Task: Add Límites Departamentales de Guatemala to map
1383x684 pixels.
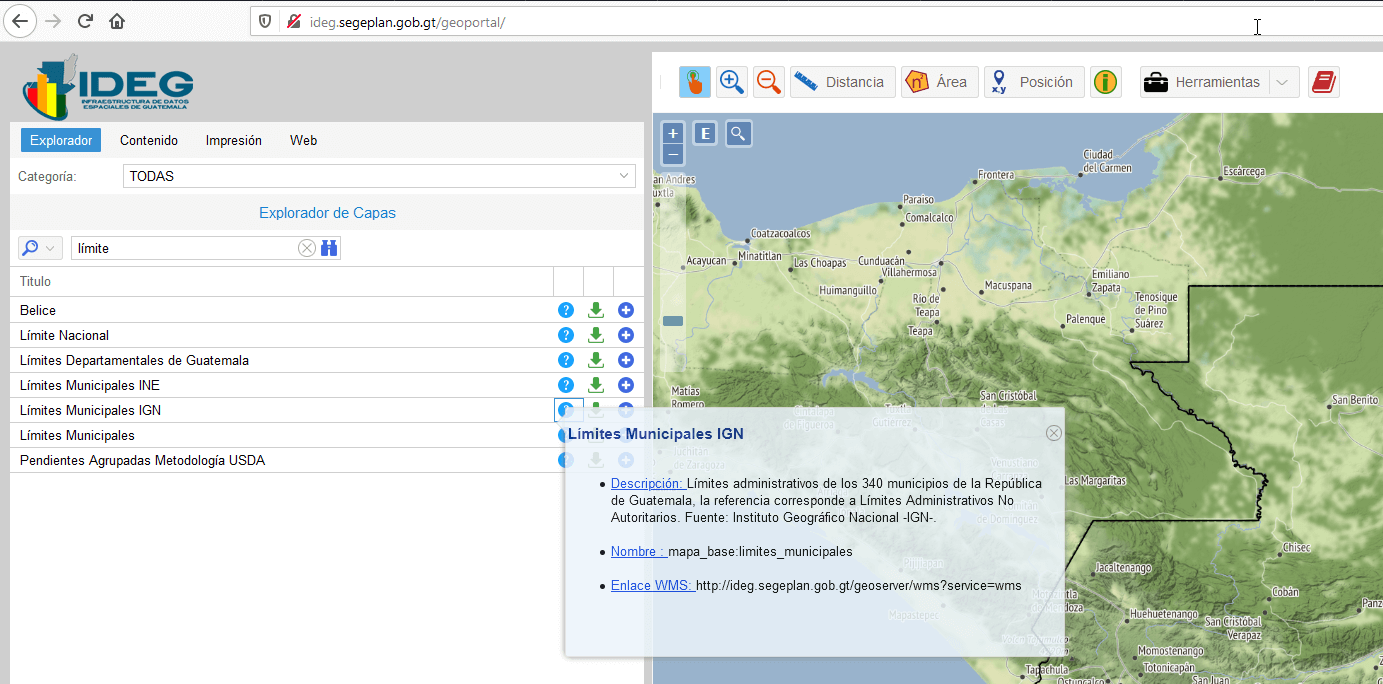Action: pos(626,360)
